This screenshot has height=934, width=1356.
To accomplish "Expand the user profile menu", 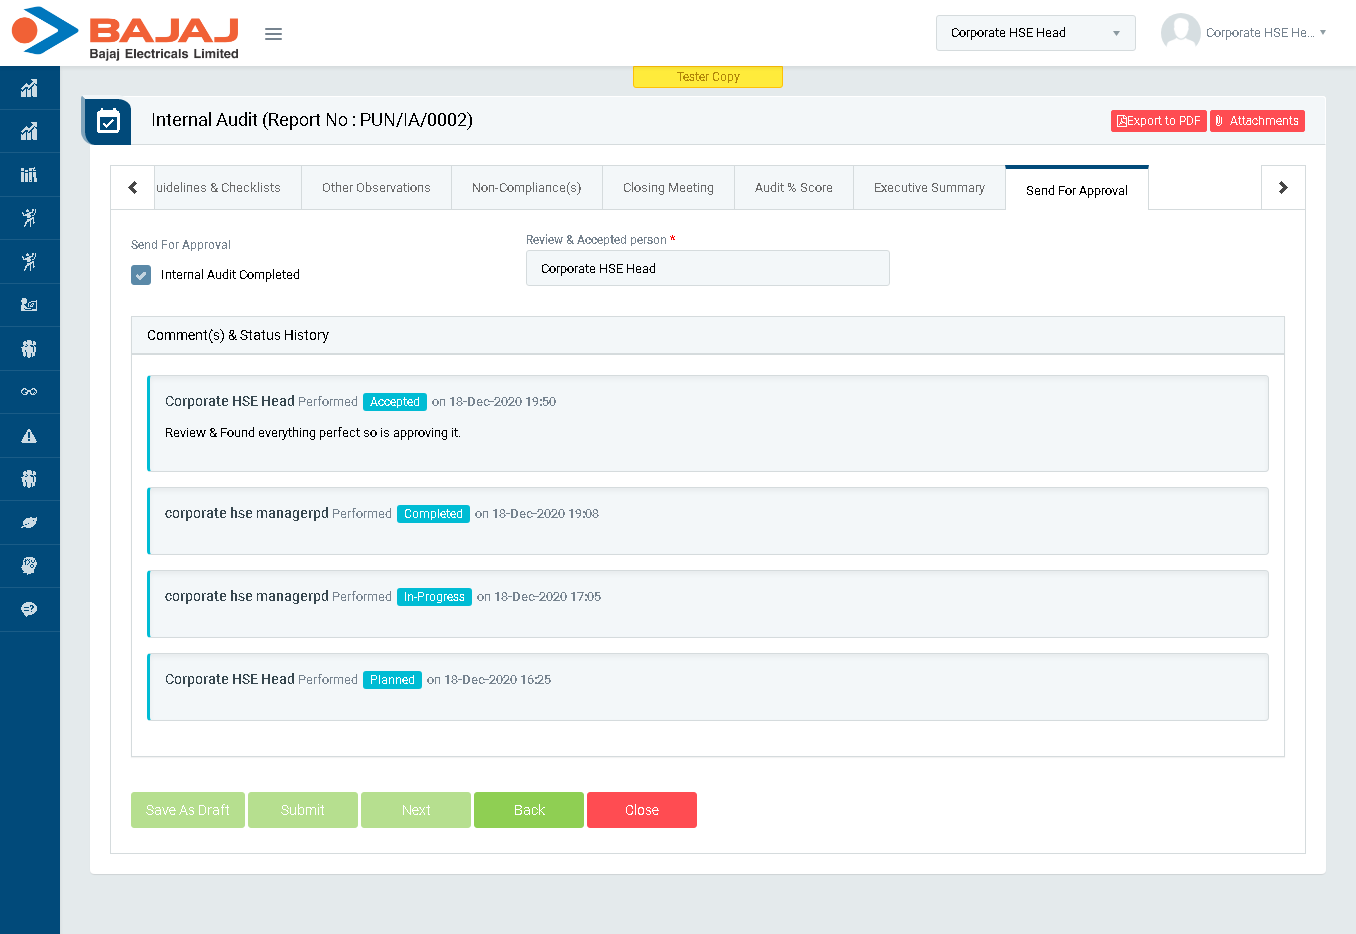I will (1244, 33).
